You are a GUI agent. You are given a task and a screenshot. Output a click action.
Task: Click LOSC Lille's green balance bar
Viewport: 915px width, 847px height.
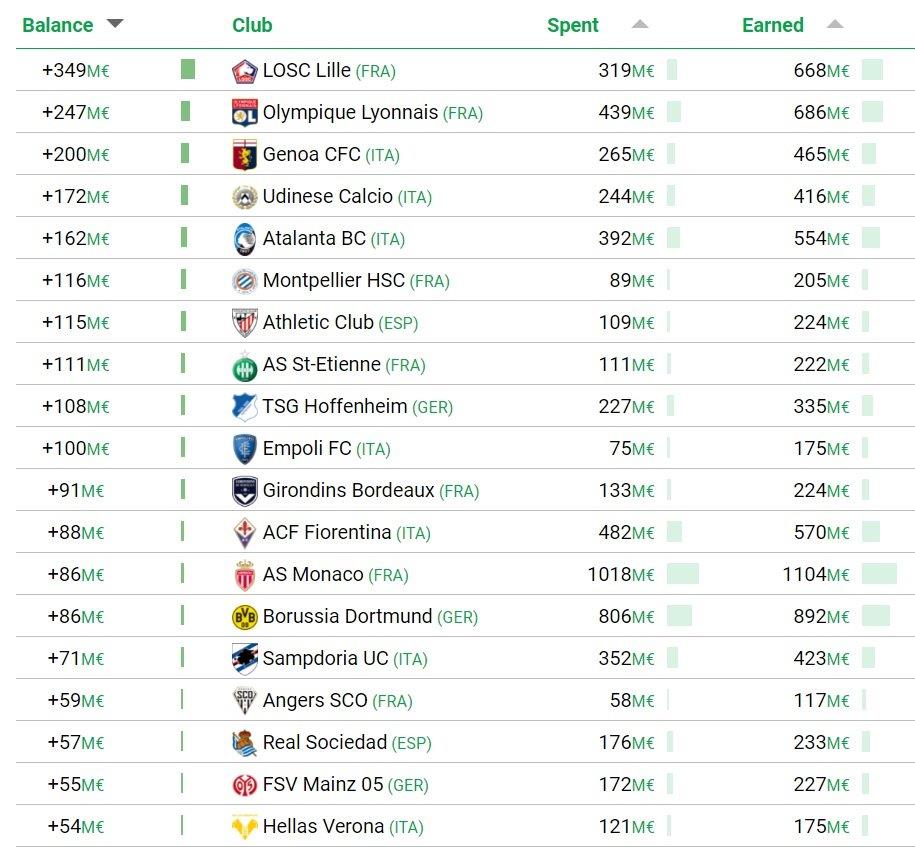pos(188,70)
